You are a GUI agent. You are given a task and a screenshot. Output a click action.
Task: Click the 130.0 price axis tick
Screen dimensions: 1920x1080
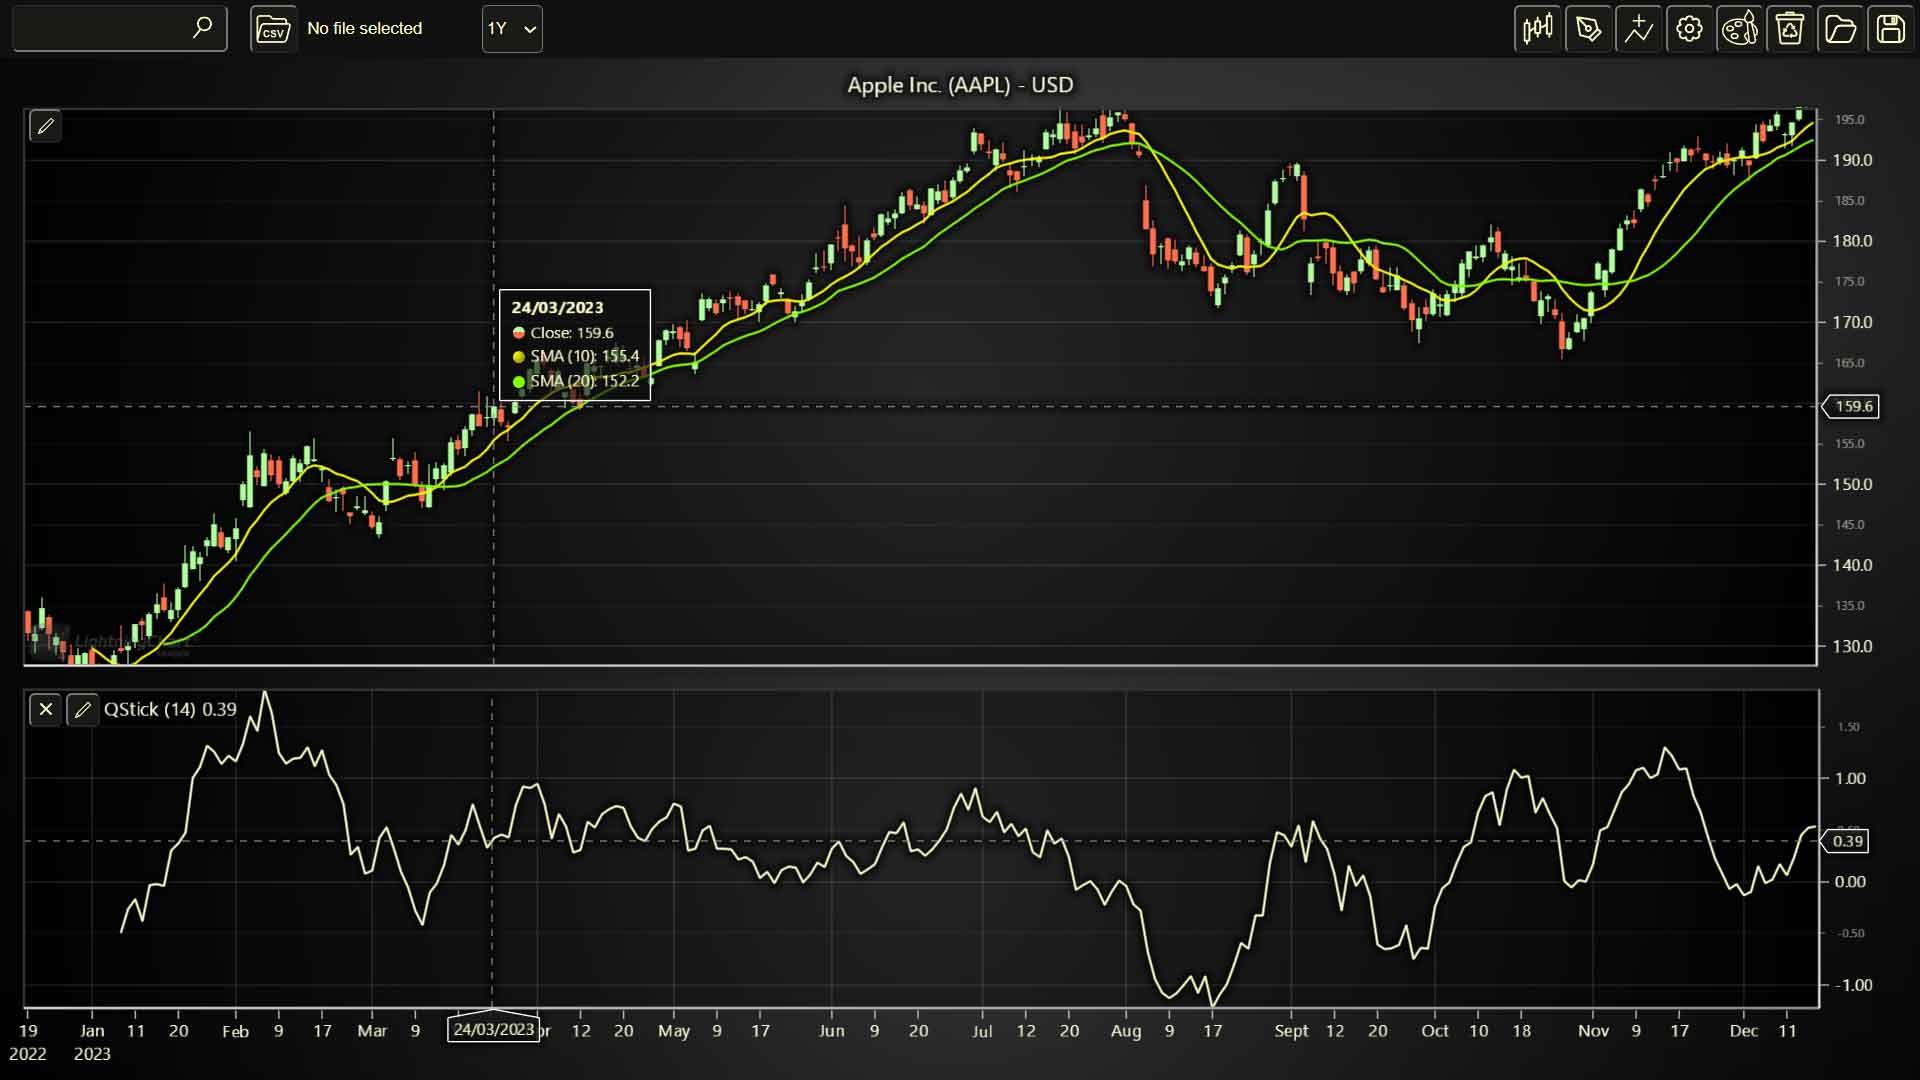pos(1852,647)
